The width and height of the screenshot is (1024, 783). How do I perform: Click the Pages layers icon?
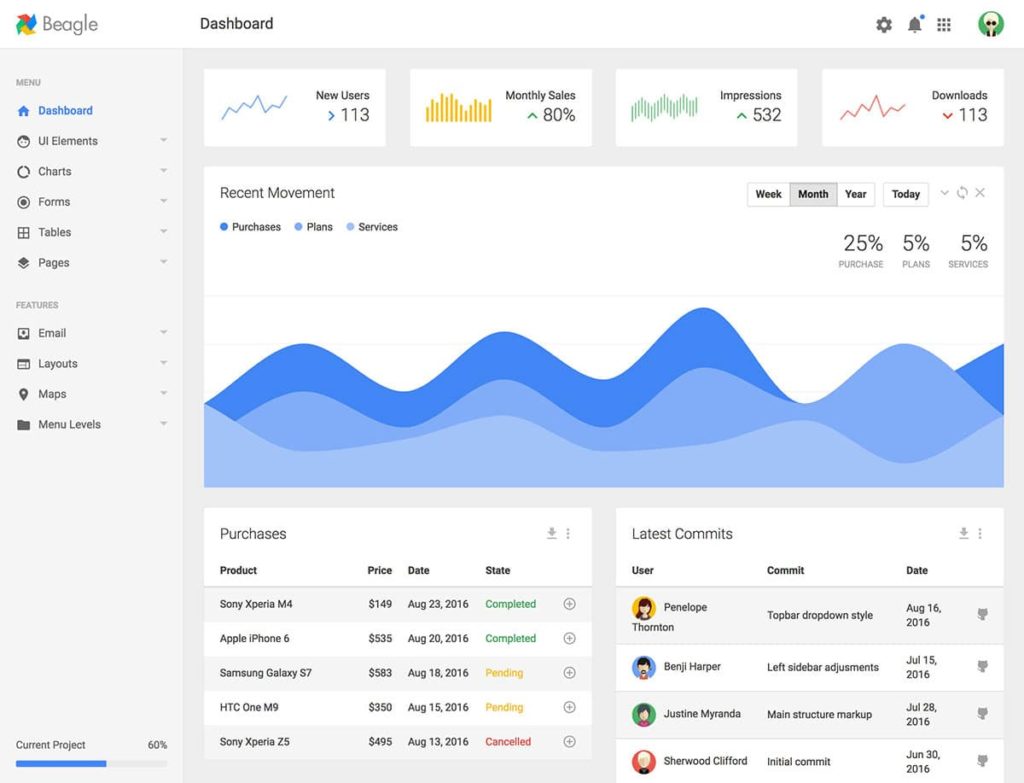point(24,263)
